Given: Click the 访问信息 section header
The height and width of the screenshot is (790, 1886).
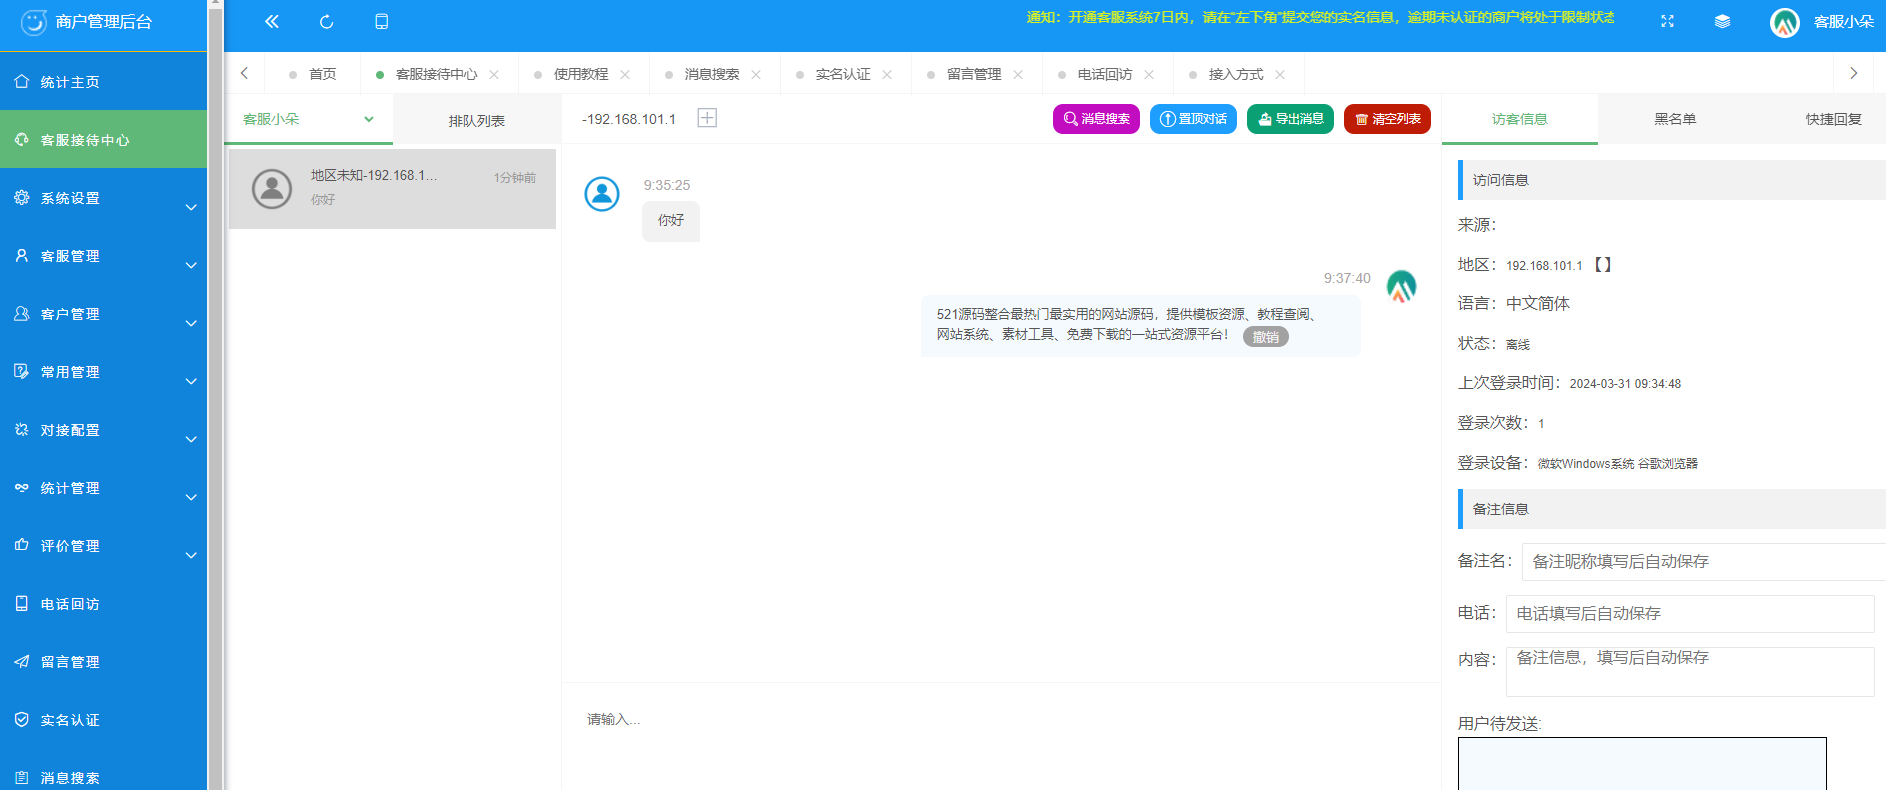Looking at the screenshot, I should [x=1672, y=180].
